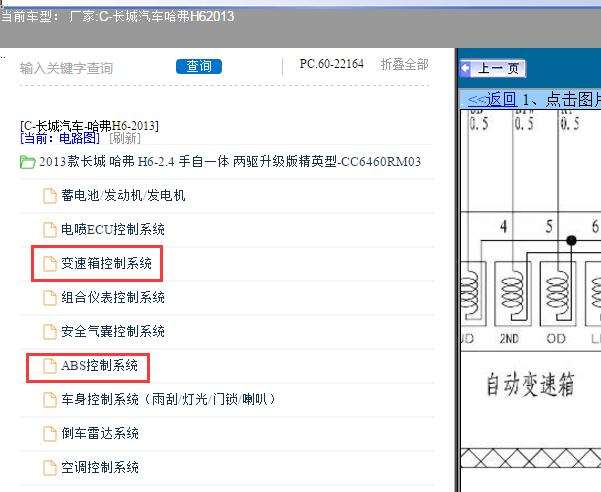Click the [当前：电路图] current section link

click(60, 138)
